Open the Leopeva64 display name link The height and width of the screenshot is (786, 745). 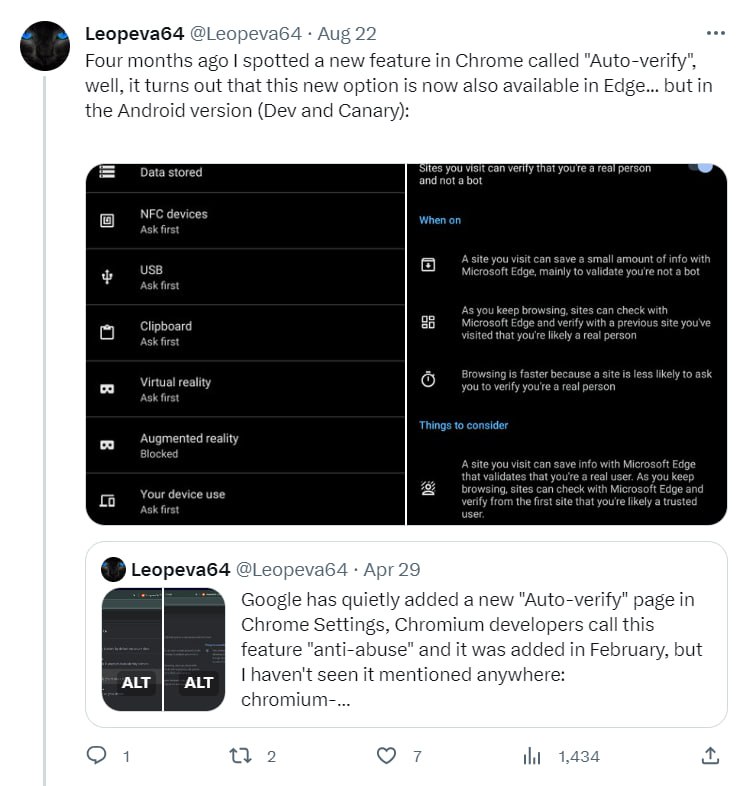133,34
